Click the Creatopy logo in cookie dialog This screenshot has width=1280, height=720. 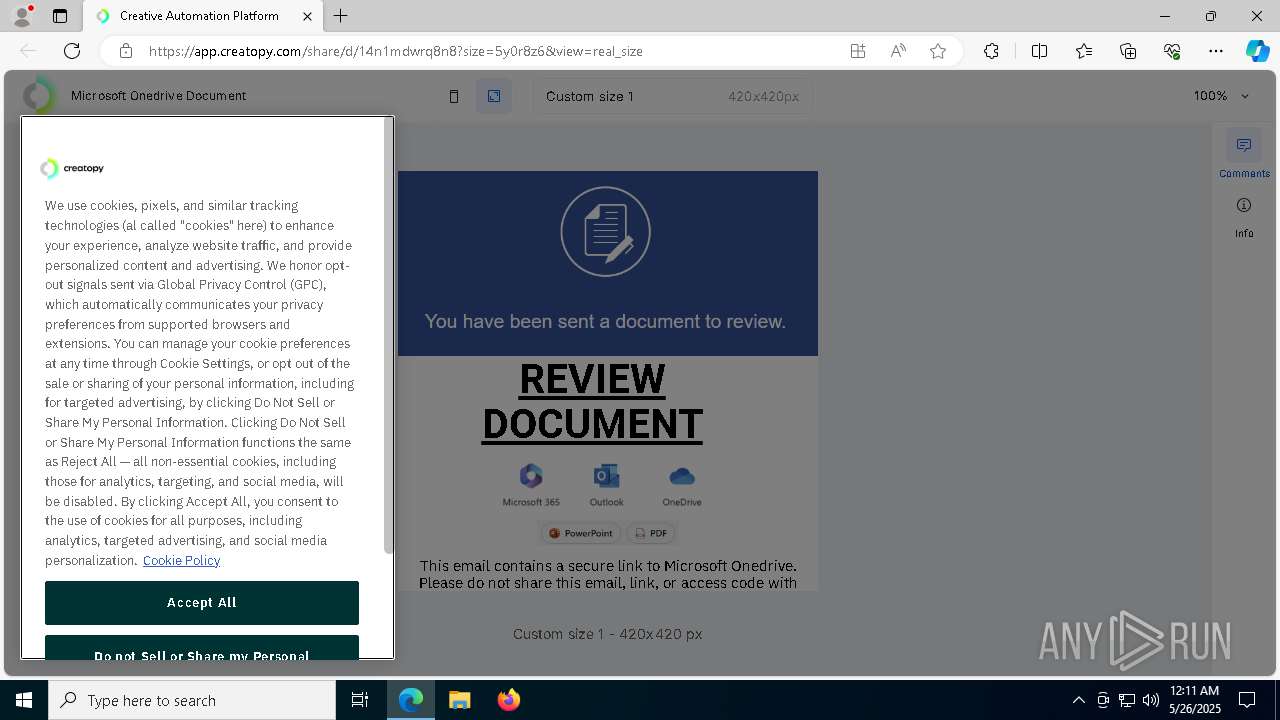(x=72, y=168)
